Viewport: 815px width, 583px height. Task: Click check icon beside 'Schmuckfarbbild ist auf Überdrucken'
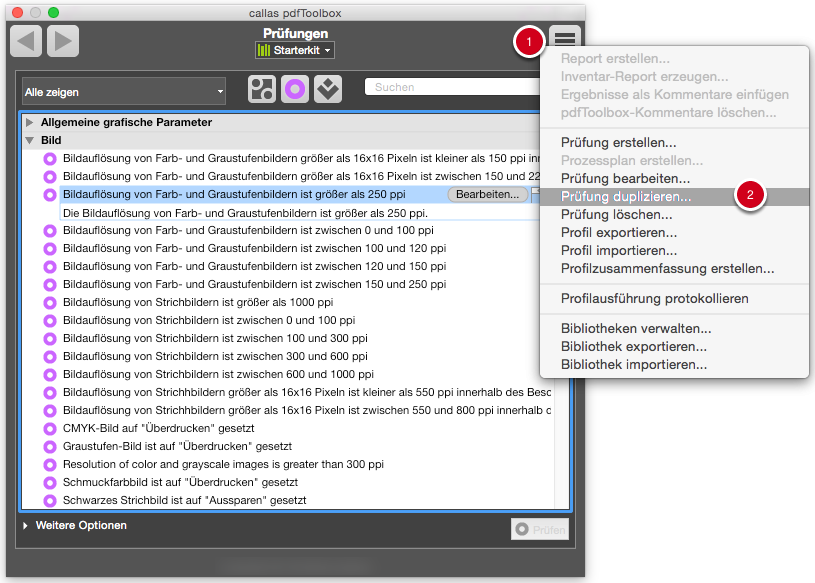[50, 483]
